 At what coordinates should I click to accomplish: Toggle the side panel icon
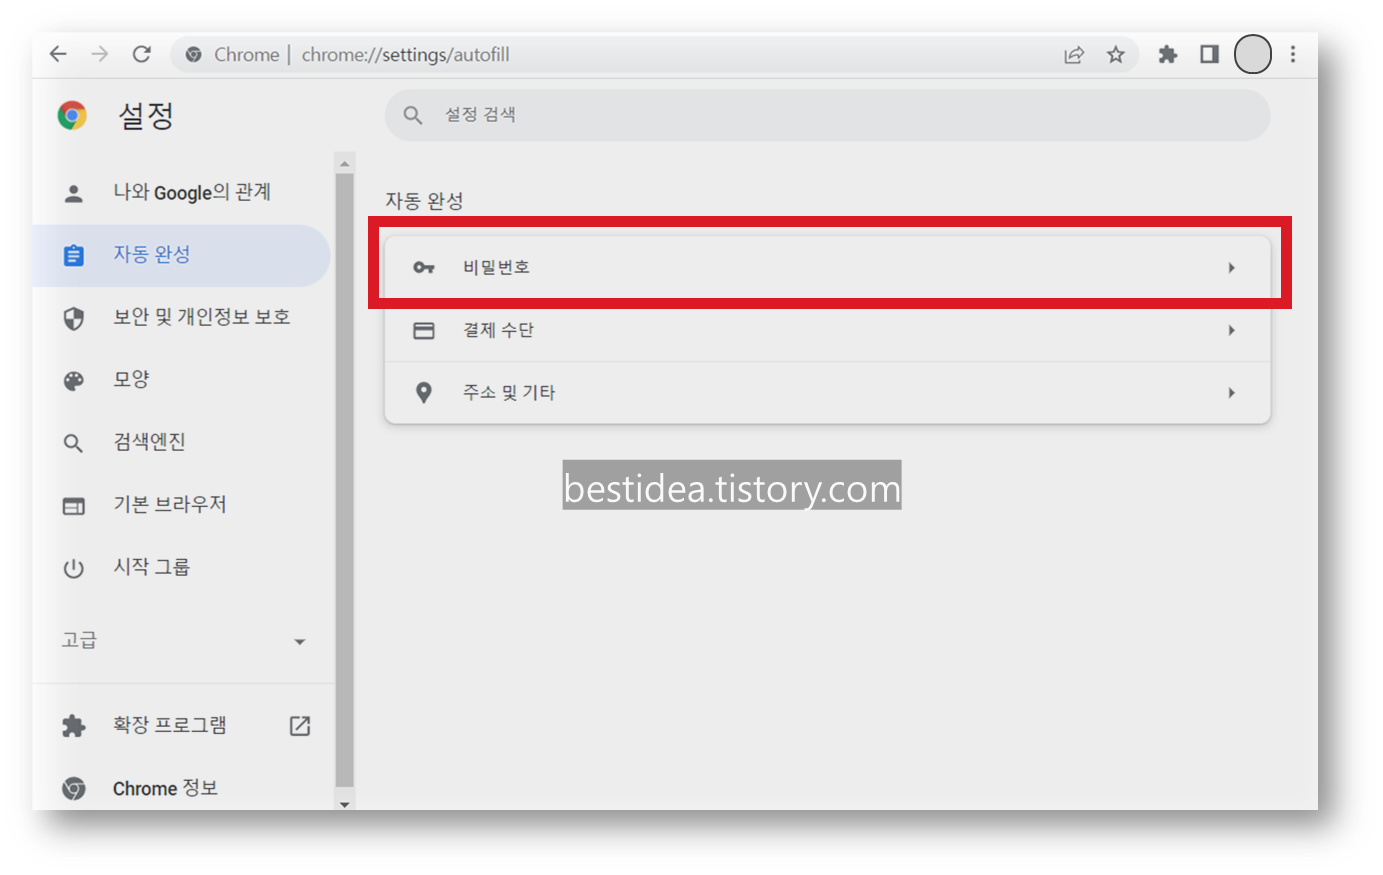pyautogui.click(x=1210, y=54)
